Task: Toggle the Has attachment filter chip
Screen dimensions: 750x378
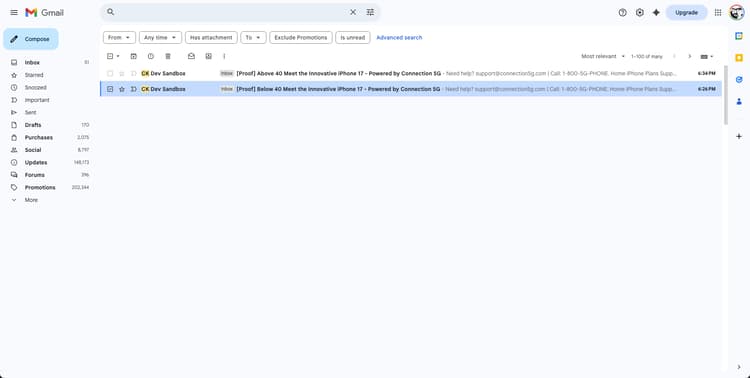Action: tap(211, 37)
